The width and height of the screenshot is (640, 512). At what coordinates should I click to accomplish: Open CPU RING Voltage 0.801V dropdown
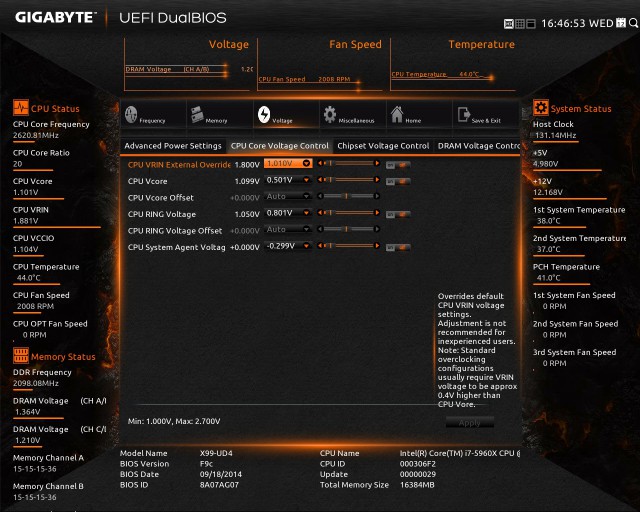pyautogui.click(x=288, y=213)
